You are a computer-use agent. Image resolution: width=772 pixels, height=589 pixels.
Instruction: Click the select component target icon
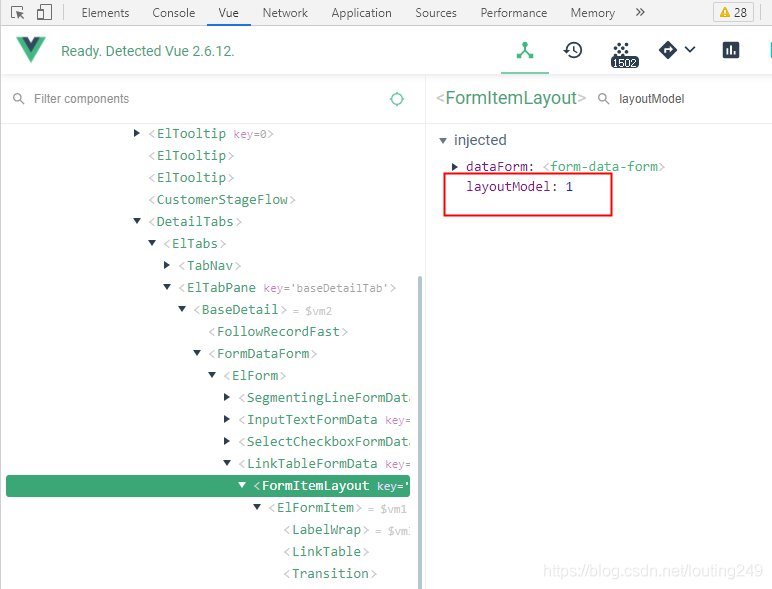point(397,99)
